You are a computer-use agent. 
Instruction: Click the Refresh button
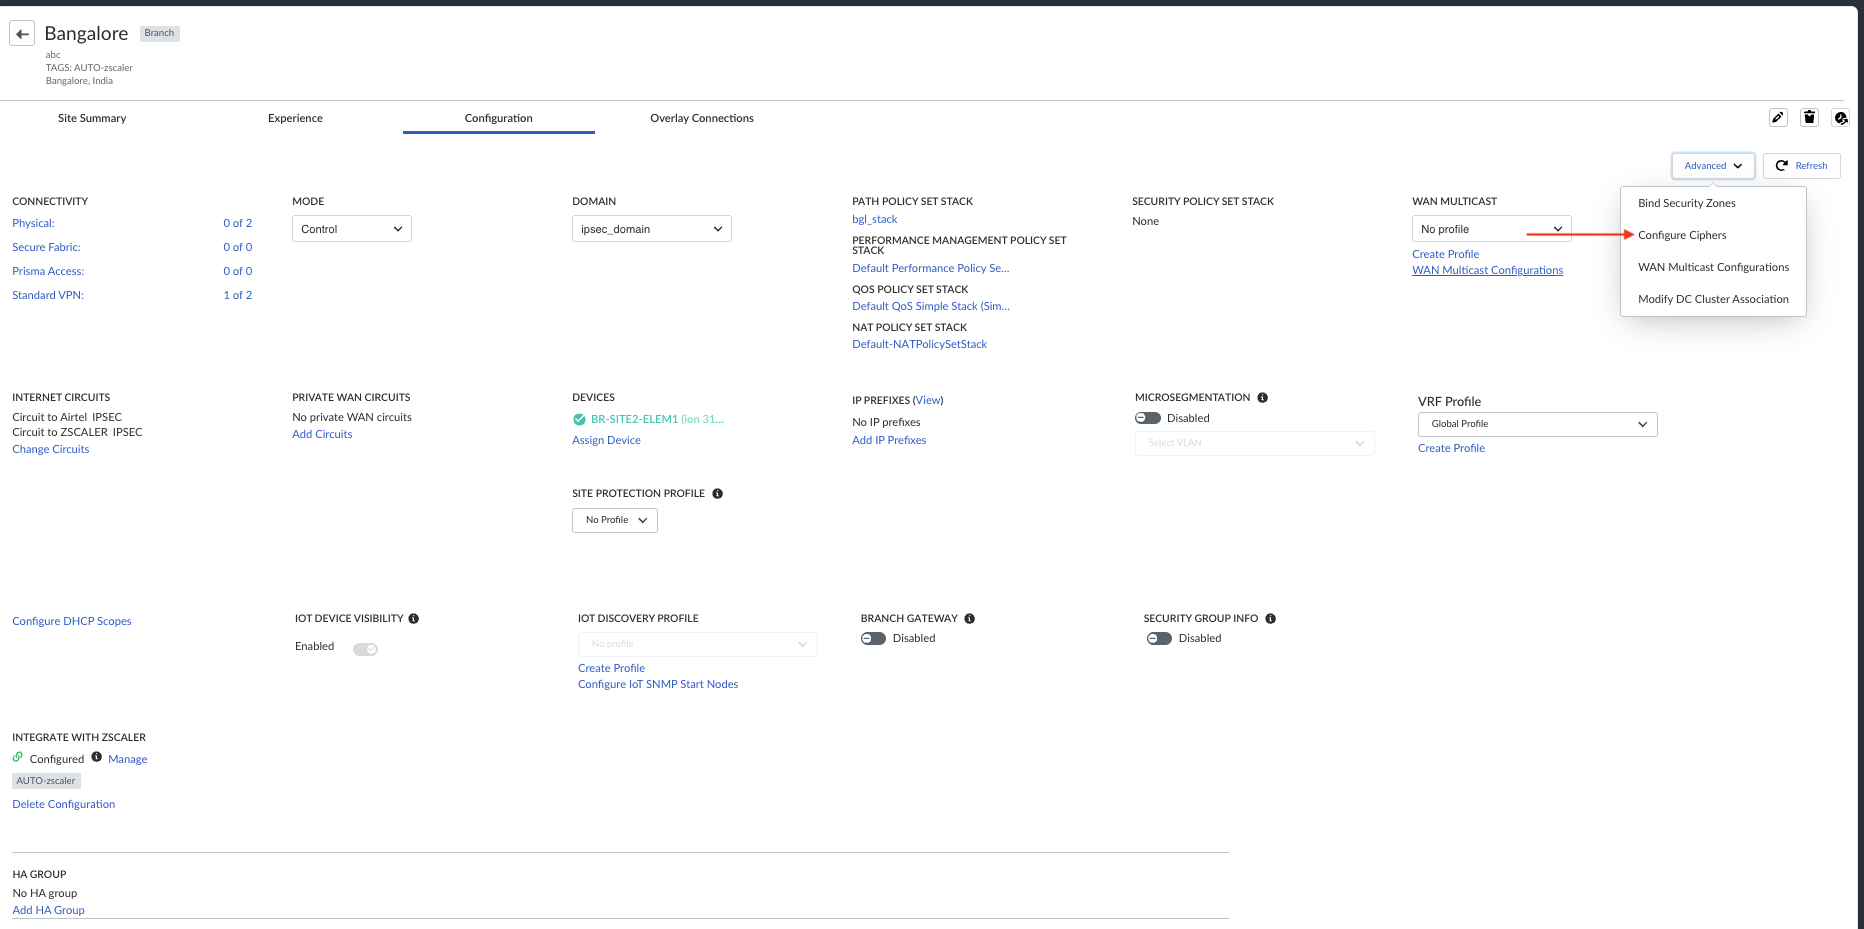pyautogui.click(x=1802, y=166)
